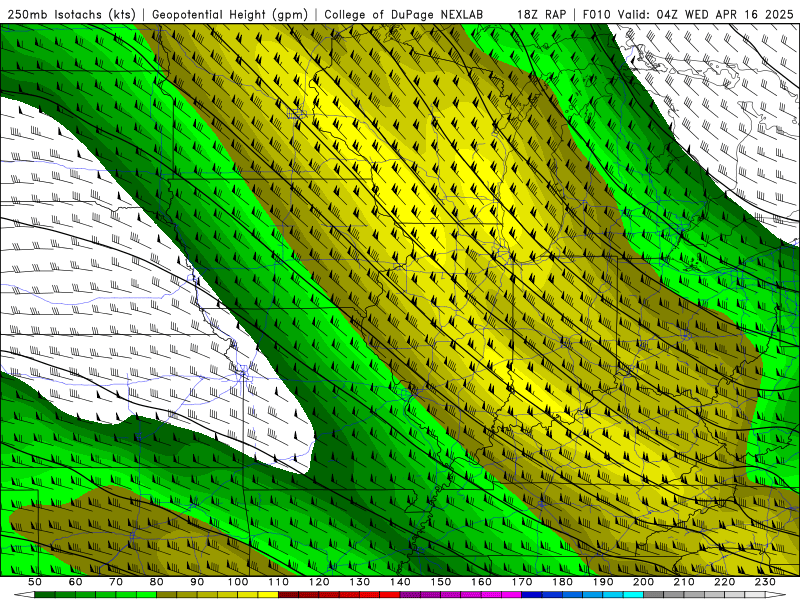Click the 110 label on the colorbar
800x600 pixels.
tap(279, 582)
